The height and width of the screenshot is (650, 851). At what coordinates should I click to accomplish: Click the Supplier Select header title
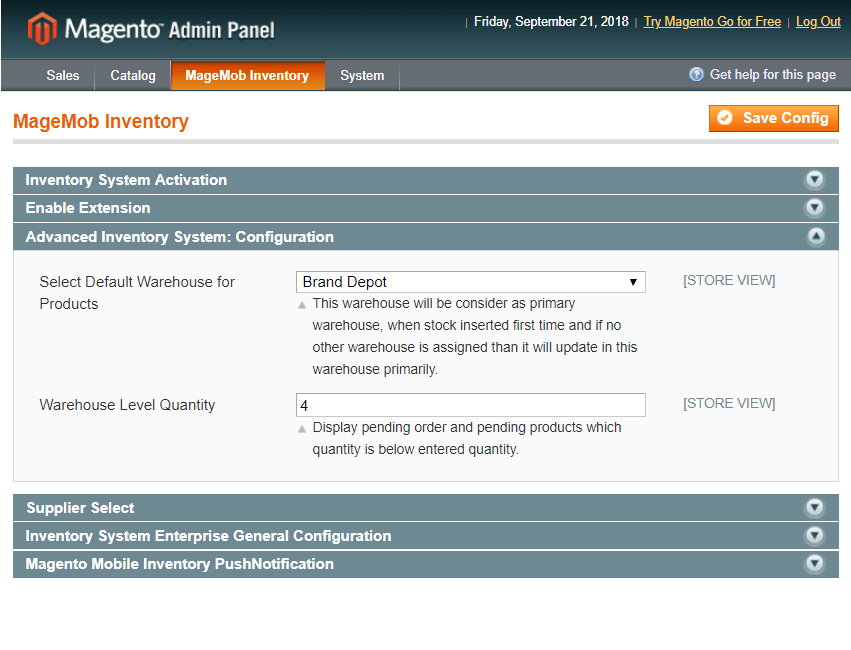[80, 508]
